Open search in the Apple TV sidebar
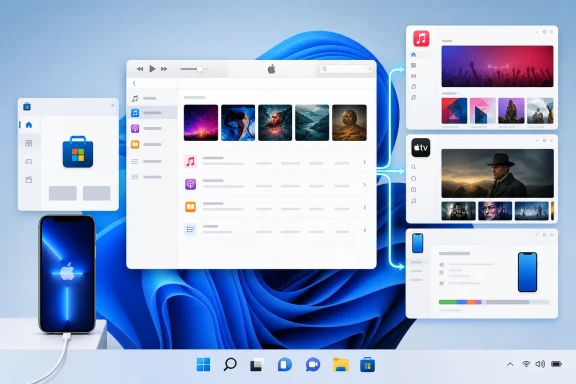The height and width of the screenshot is (384, 576). pos(414,167)
